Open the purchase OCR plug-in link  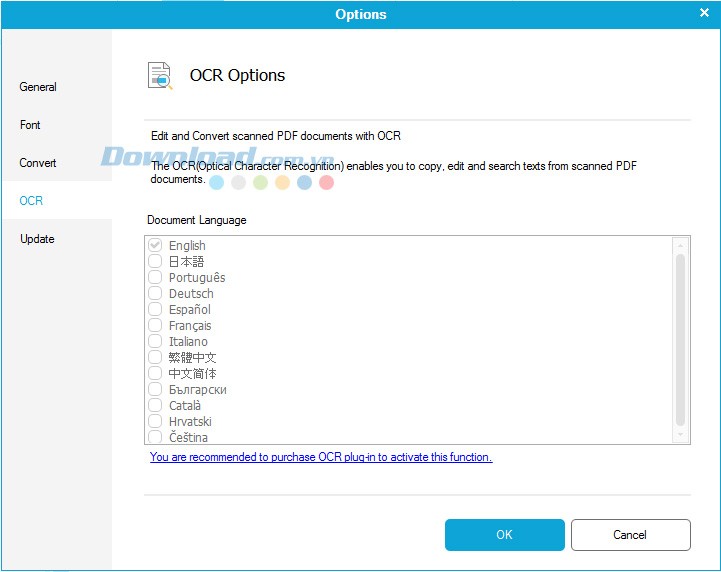tap(321, 457)
